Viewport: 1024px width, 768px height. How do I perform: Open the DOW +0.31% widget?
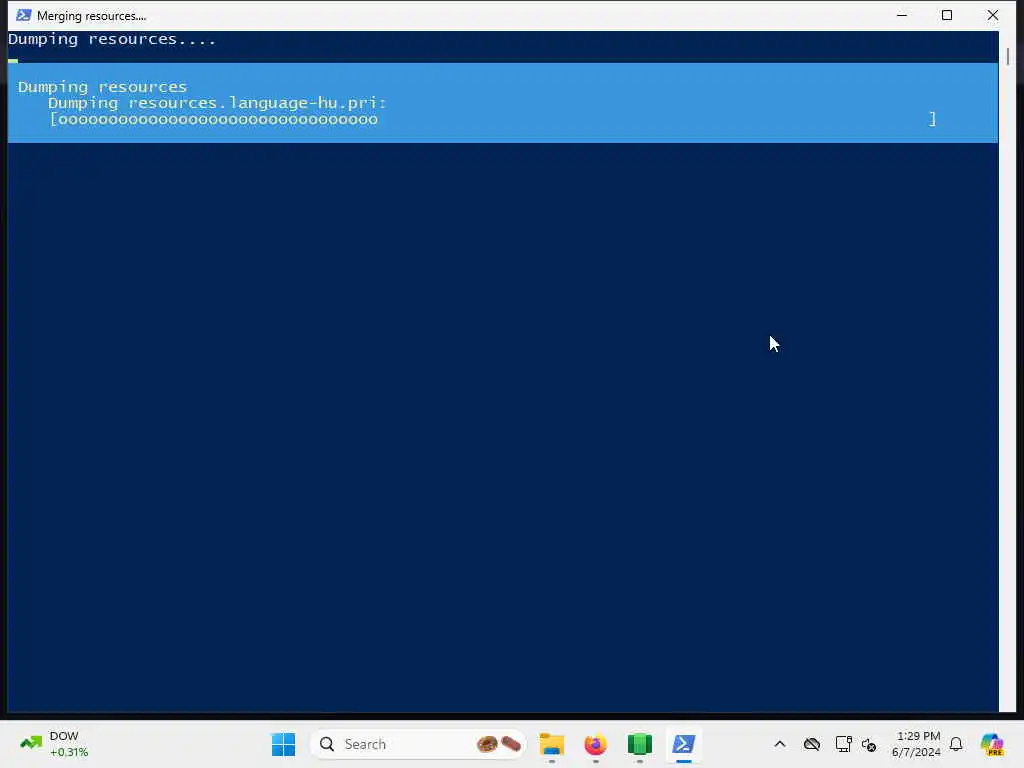(x=54, y=744)
